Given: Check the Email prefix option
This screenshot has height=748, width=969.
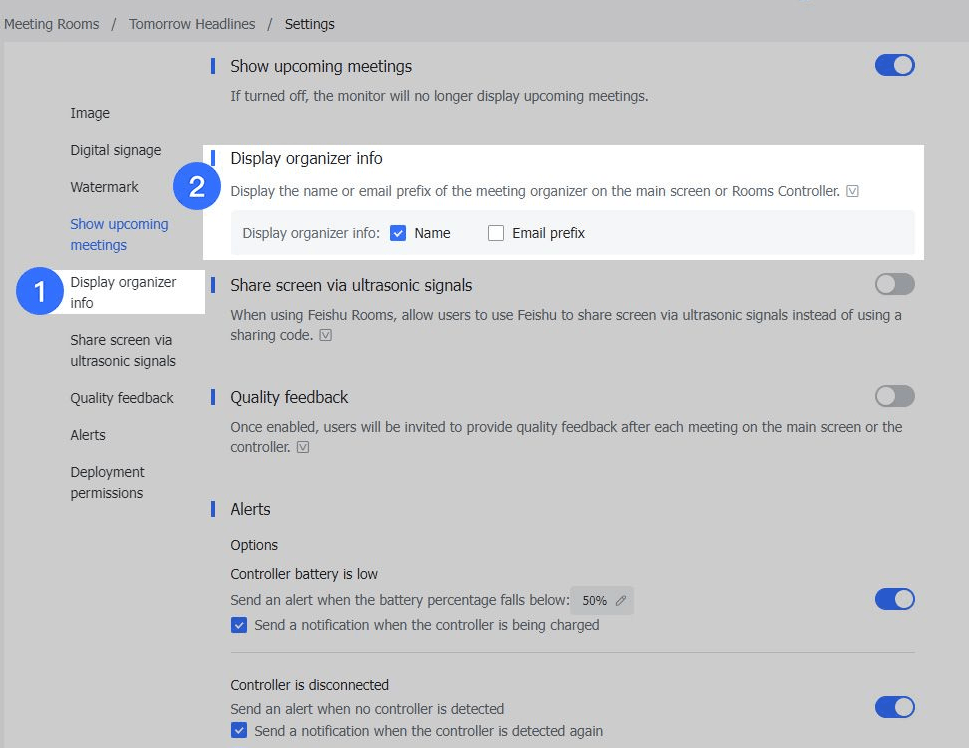Looking at the screenshot, I should (x=496, y=233).
